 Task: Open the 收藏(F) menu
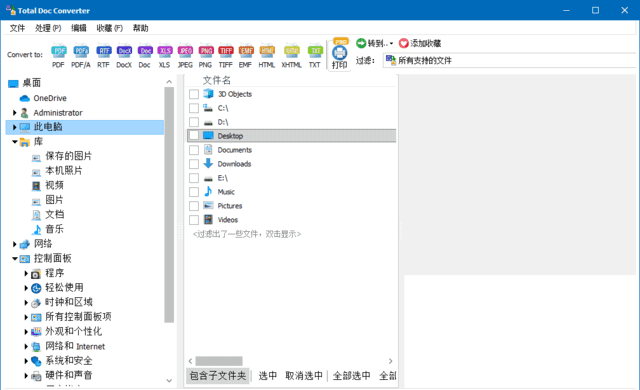coord(110,28)
